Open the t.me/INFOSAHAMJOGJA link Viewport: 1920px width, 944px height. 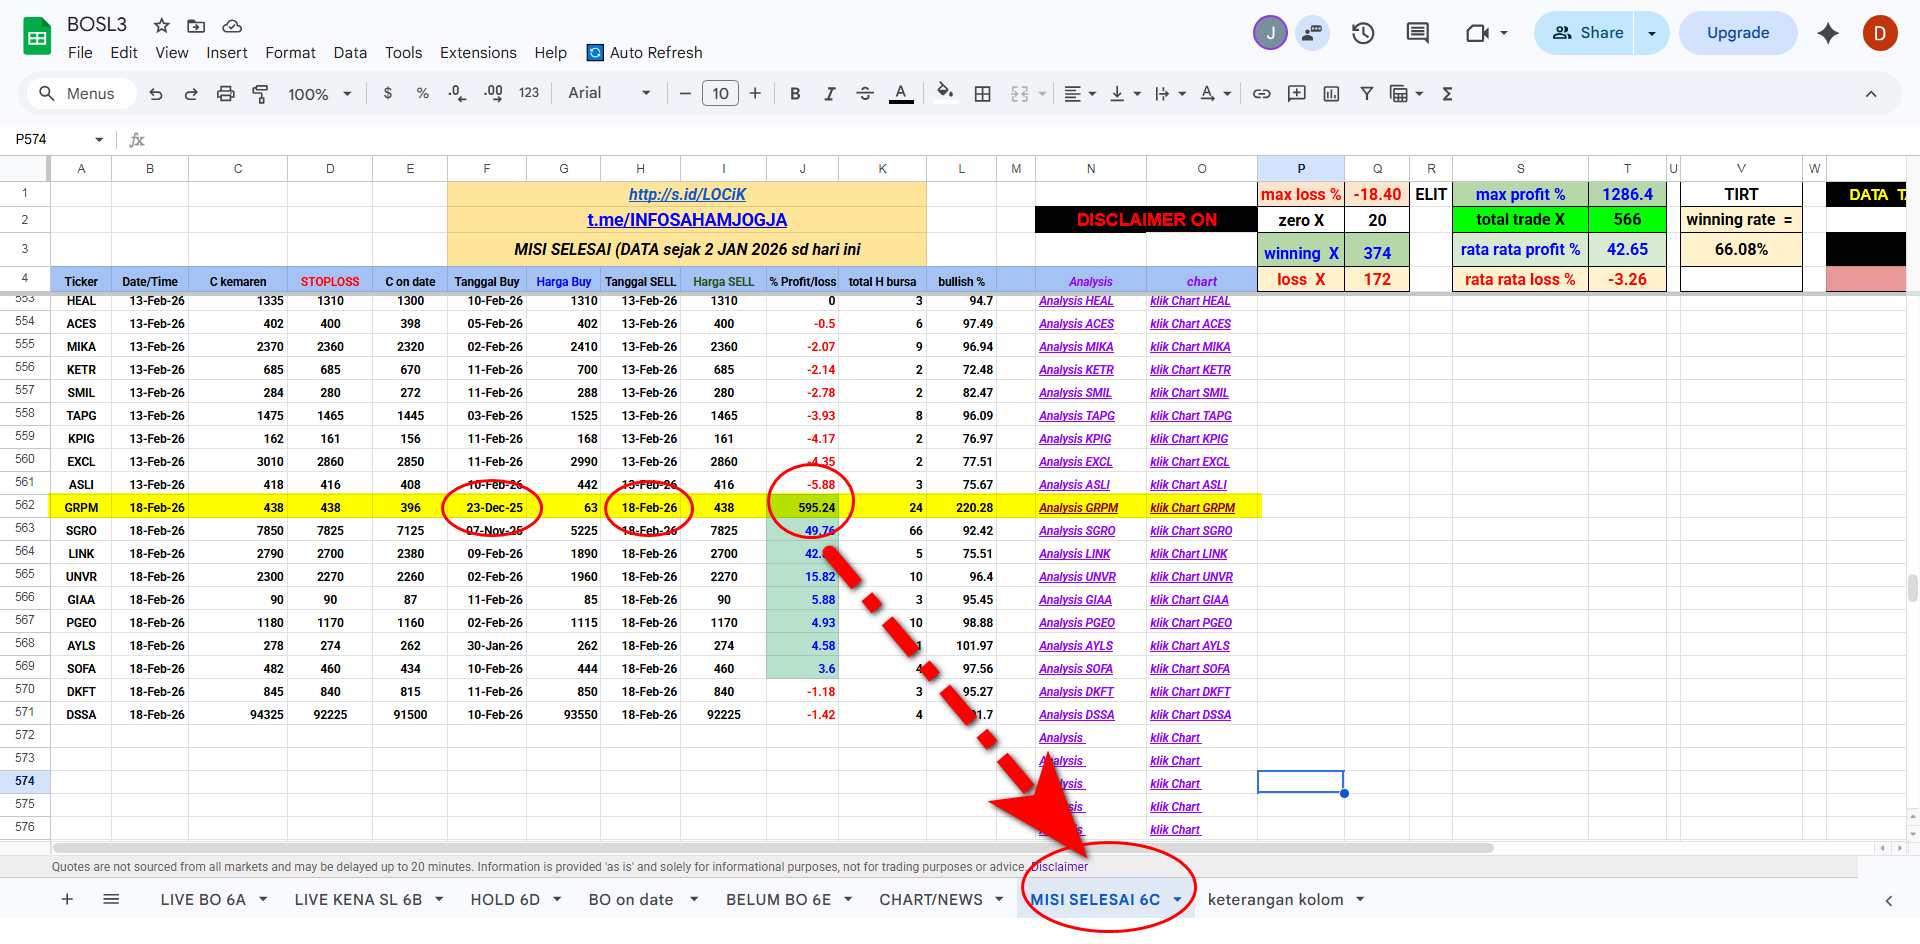click(686, 220)
